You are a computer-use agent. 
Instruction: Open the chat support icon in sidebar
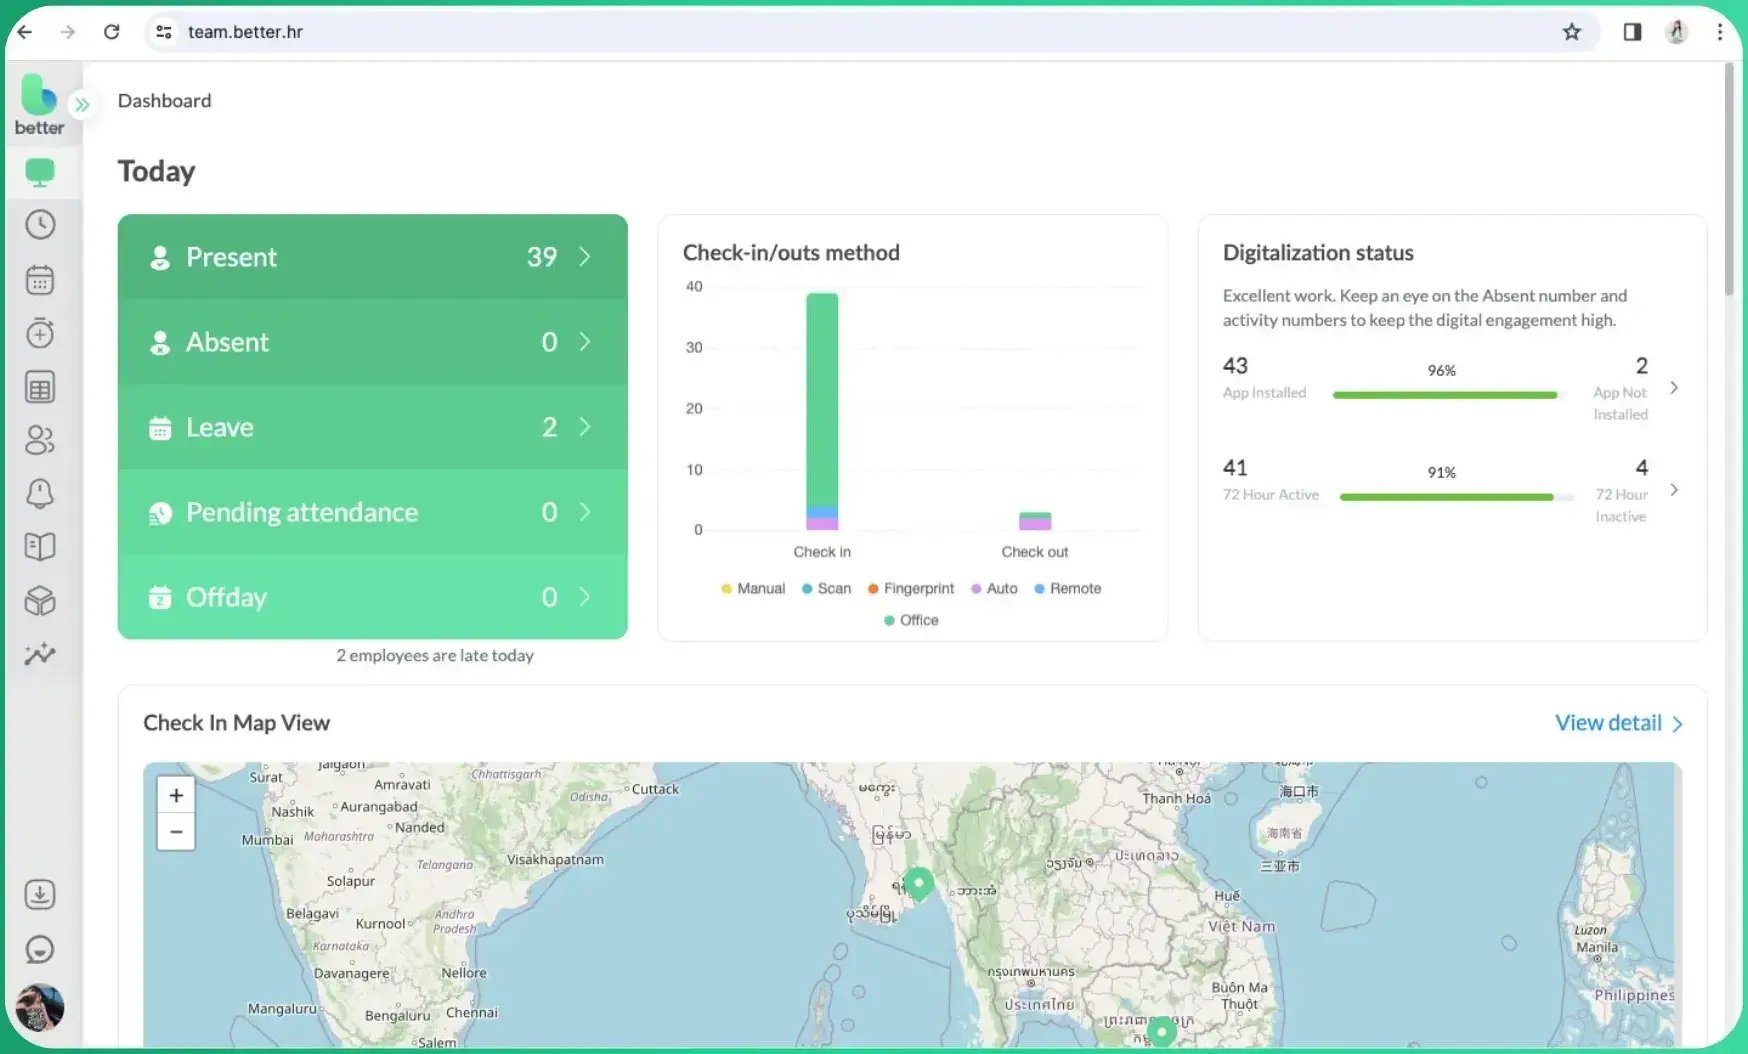coord(40,949)
